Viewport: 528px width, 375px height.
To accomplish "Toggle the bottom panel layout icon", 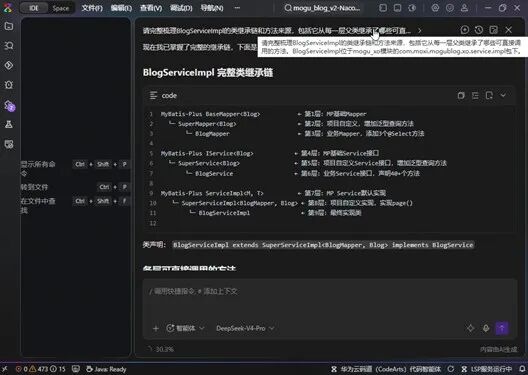I will click(x=397, y=8).
